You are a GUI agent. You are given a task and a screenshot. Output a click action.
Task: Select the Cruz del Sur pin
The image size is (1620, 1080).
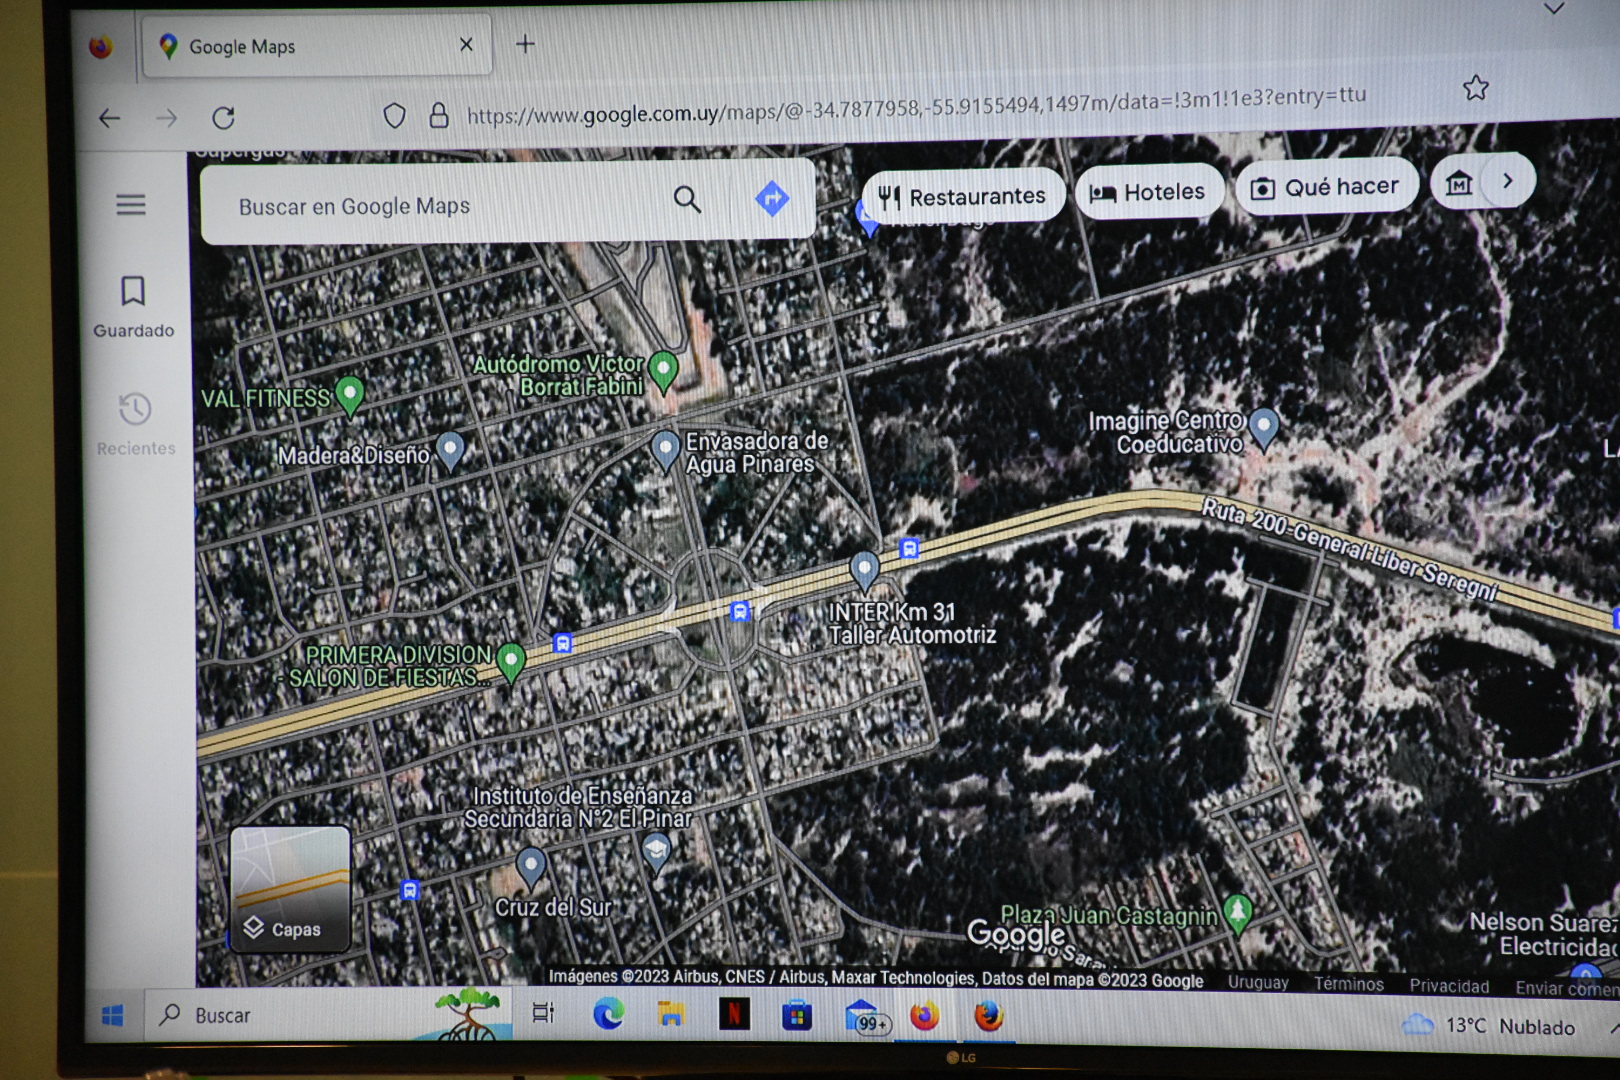coord(531,866)
